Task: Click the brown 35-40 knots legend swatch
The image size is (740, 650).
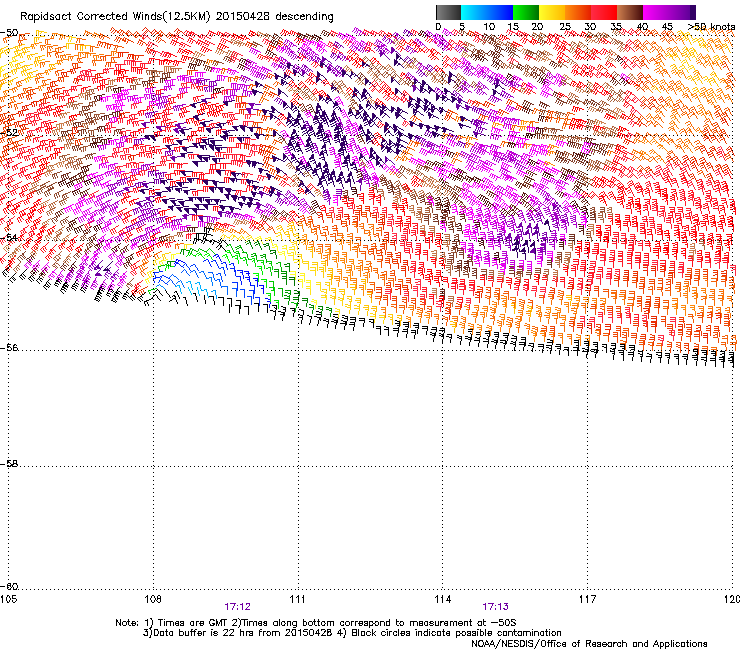Action: 630,12
